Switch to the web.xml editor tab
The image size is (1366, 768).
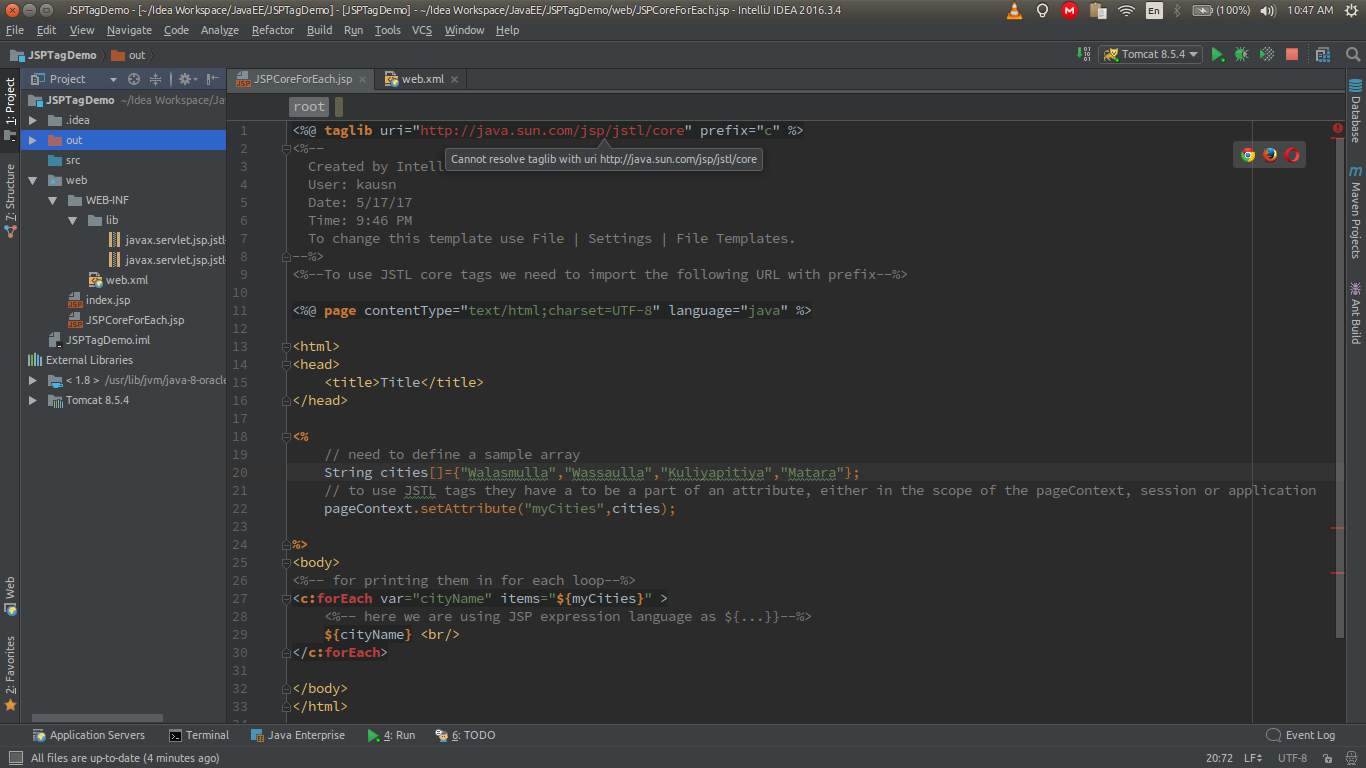(x=420, y=79)
